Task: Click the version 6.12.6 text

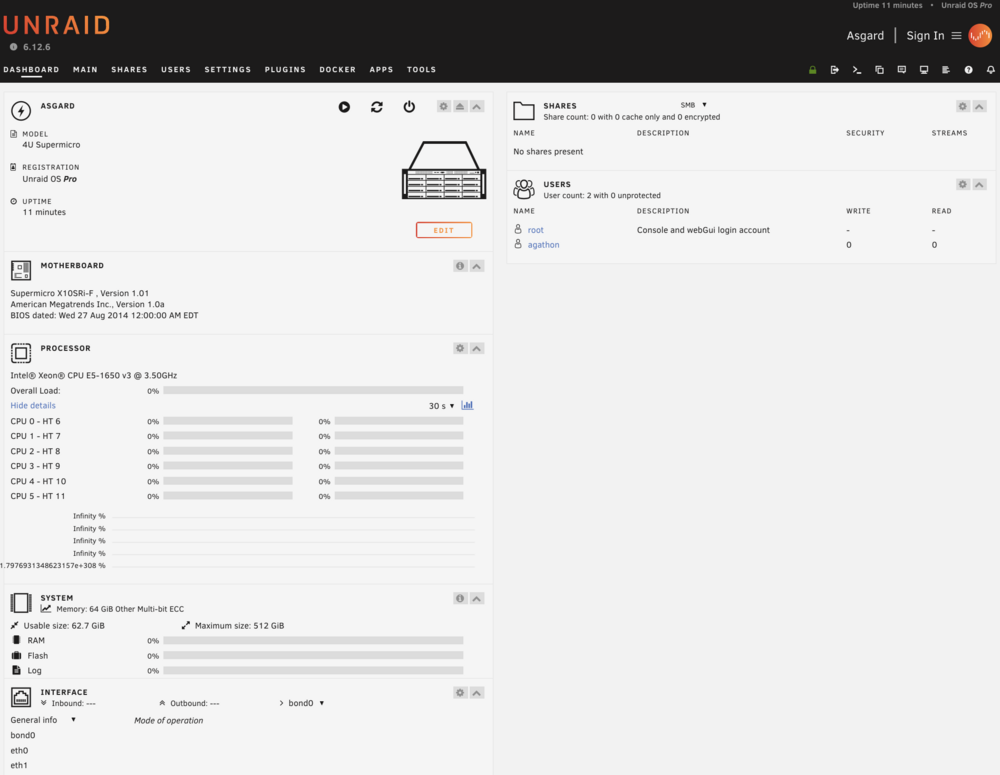Action: 36,47
